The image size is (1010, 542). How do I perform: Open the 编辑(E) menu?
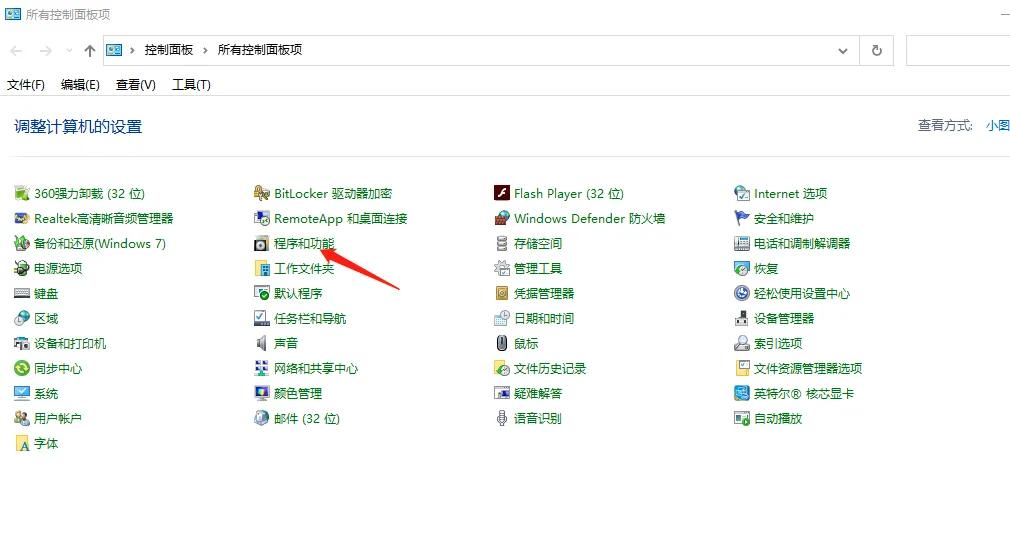pos(80,85)
